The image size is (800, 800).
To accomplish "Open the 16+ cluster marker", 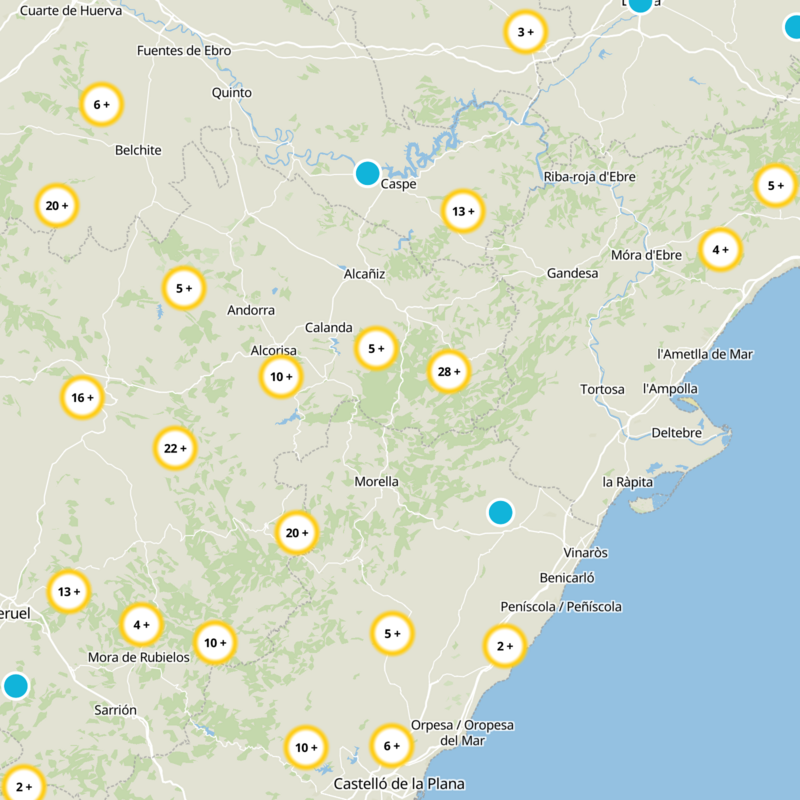I will 82,397.
